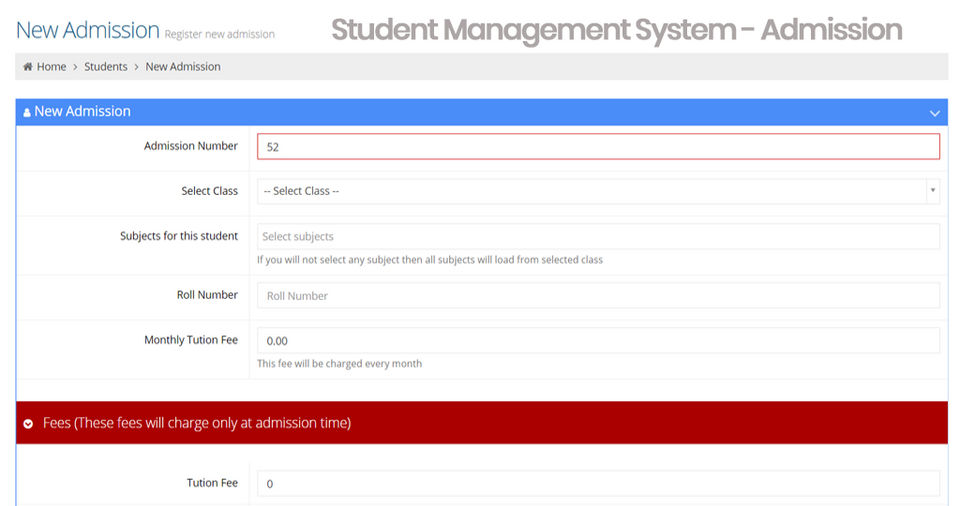Click the New Admission breadcrumb item
The width and height of the screenshot is (960, 506).
pyautogui.click(x=182, y=67)
